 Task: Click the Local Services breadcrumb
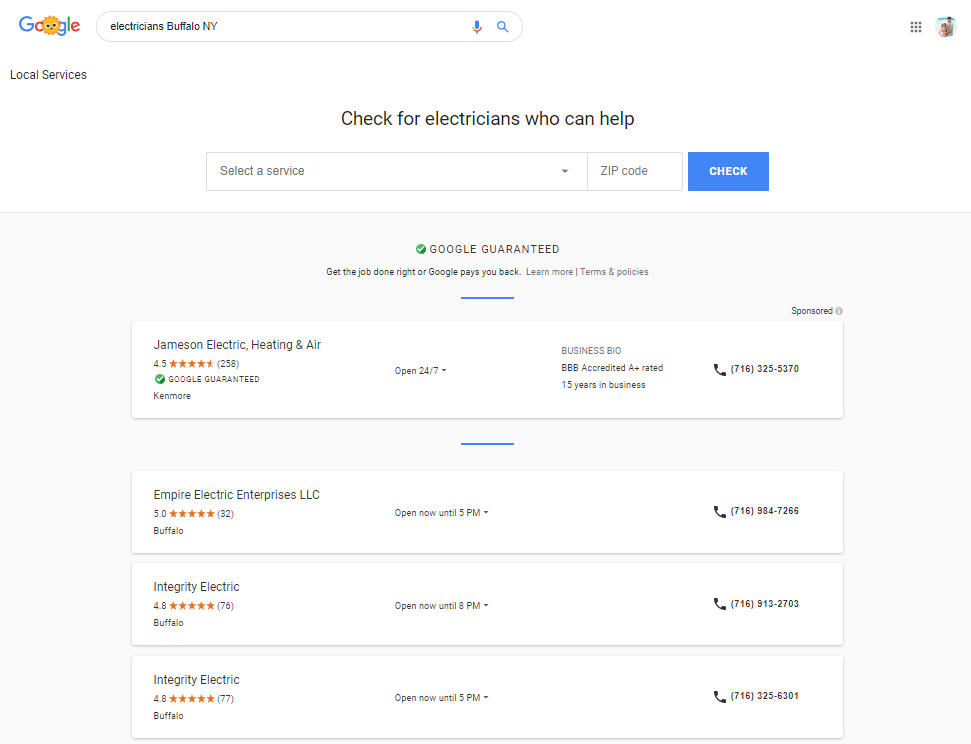tap(48, 74)
